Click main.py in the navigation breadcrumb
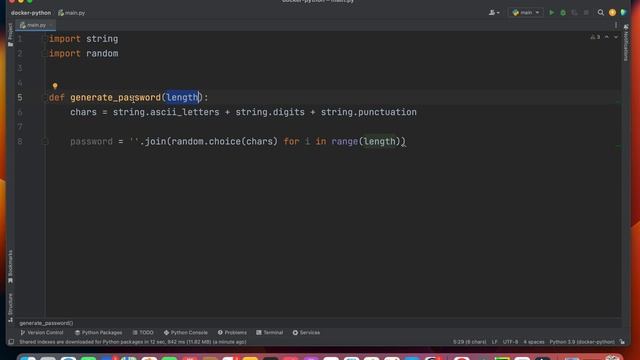This screenshot has height=360, width=640. 72,13
